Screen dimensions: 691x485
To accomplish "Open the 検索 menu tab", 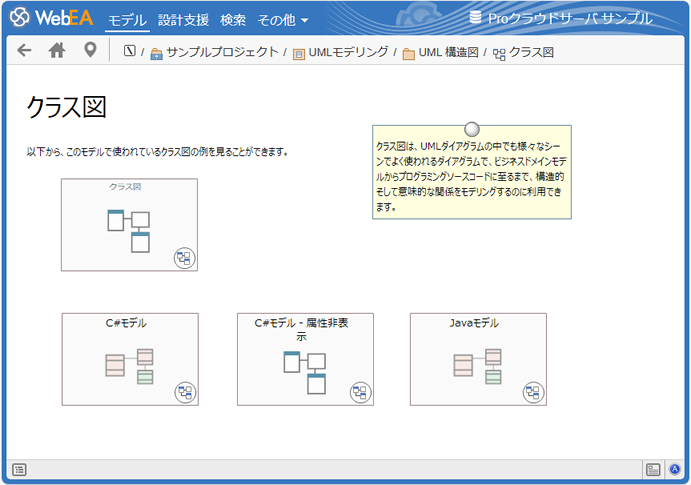I will tap(233, 20).
